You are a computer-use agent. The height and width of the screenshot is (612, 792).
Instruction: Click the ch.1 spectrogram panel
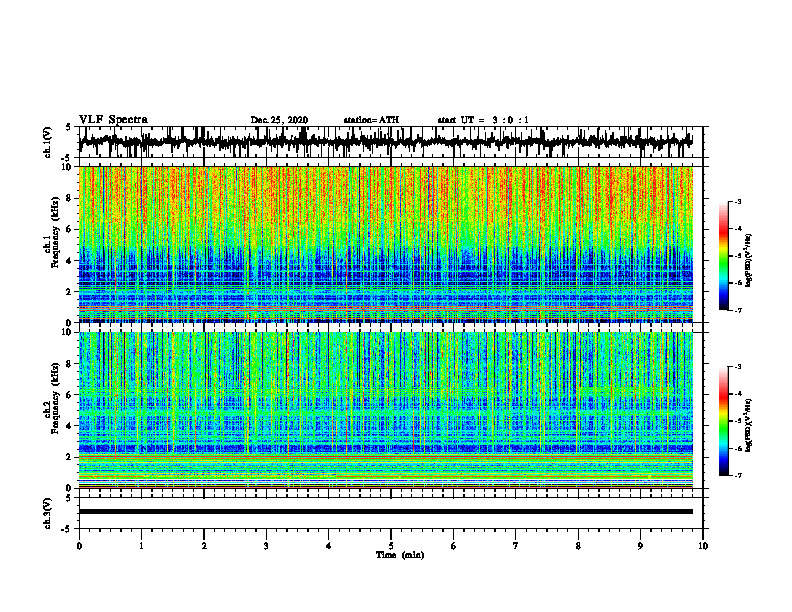point(385,244)
